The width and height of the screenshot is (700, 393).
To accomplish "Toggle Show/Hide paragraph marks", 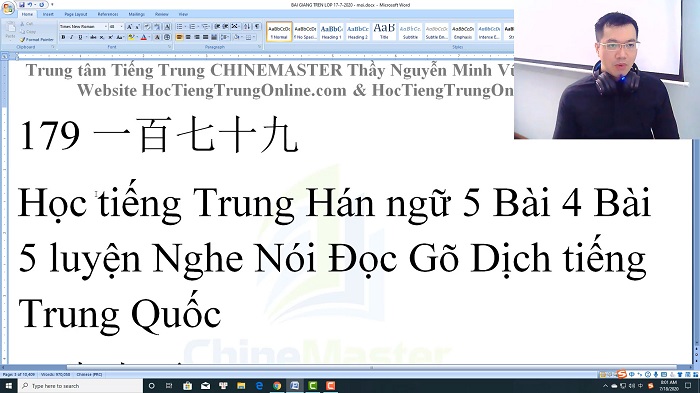I will pos(257,27).
